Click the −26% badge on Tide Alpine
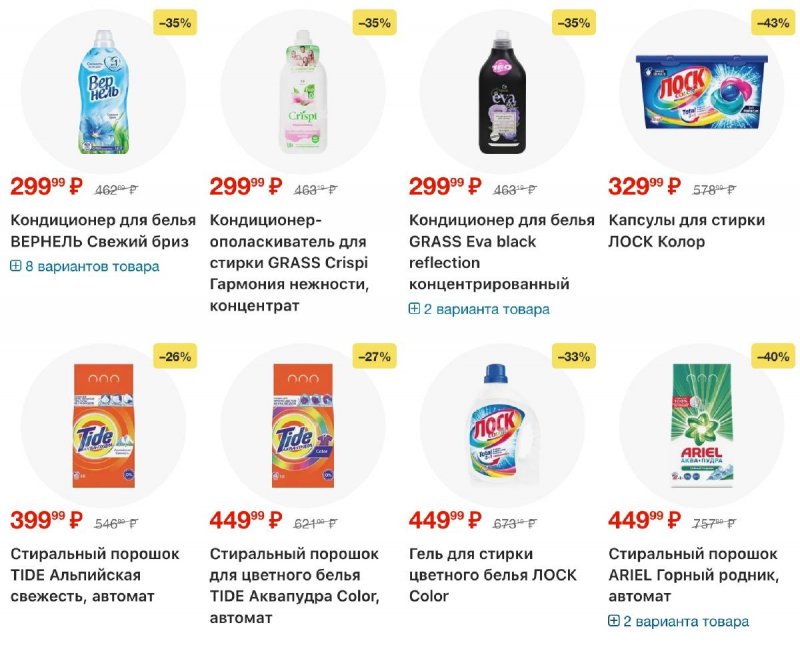800x647 pixels. click(x=173, y=355)
